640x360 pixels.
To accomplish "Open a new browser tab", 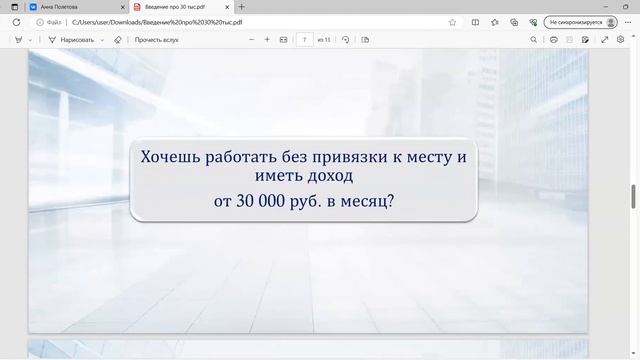I will point(242,7).
